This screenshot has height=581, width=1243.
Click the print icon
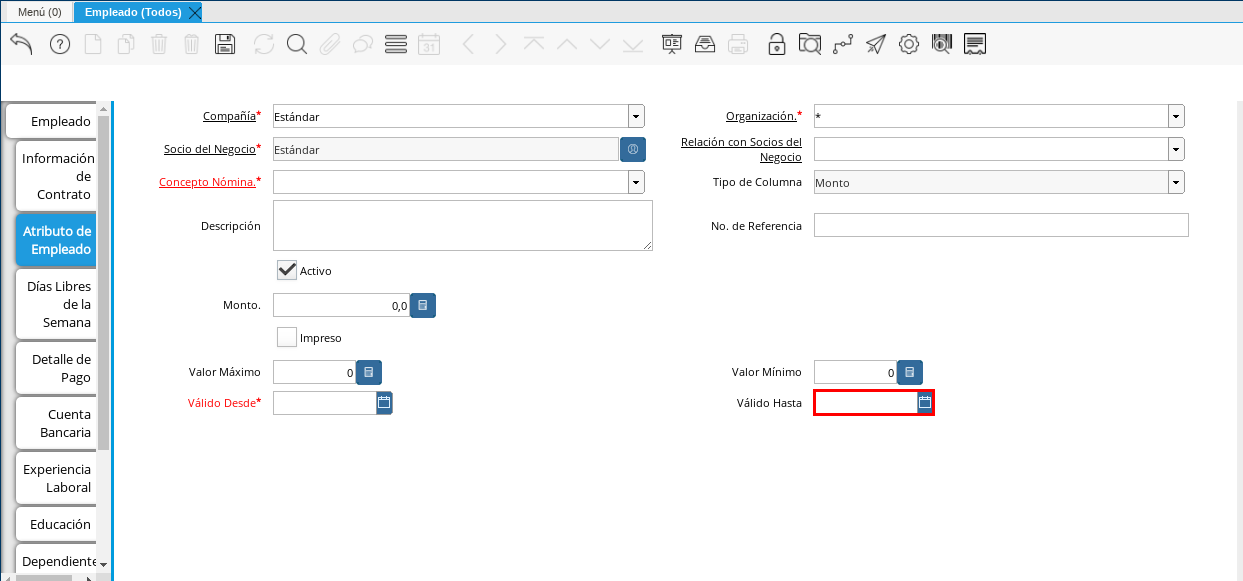coord(738,44)
